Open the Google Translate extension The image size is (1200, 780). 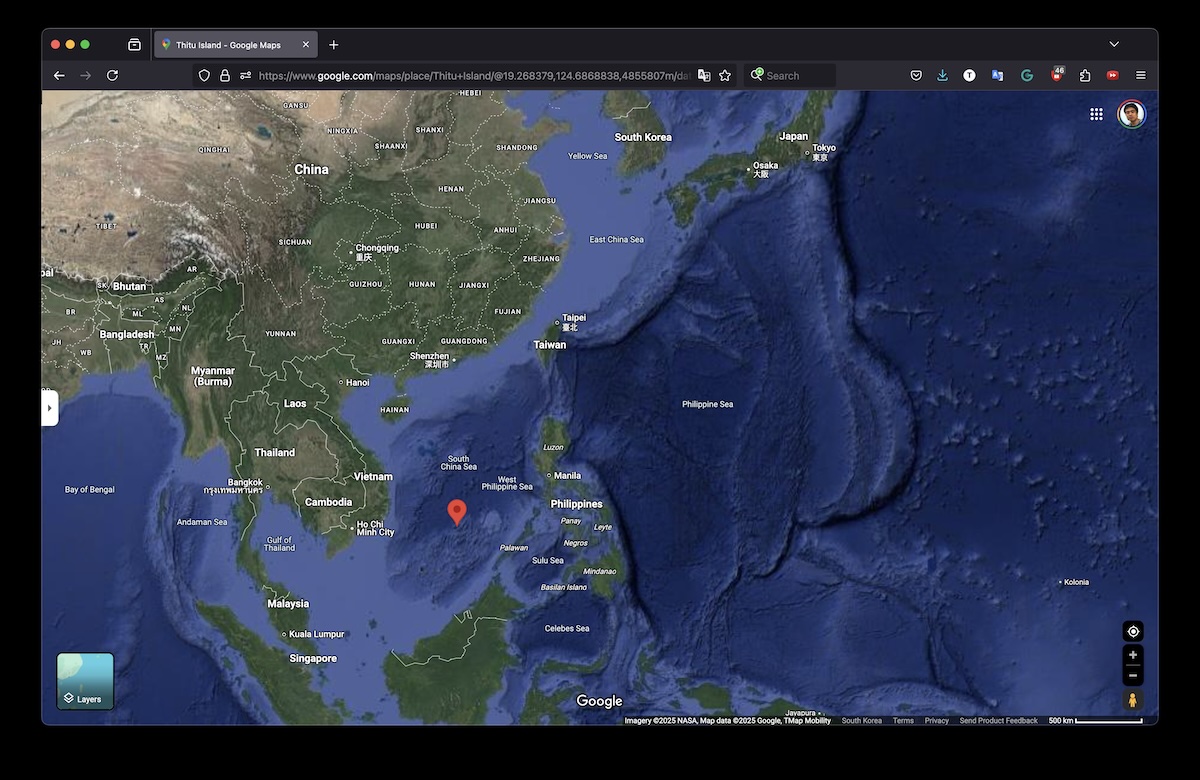[997, 75]
